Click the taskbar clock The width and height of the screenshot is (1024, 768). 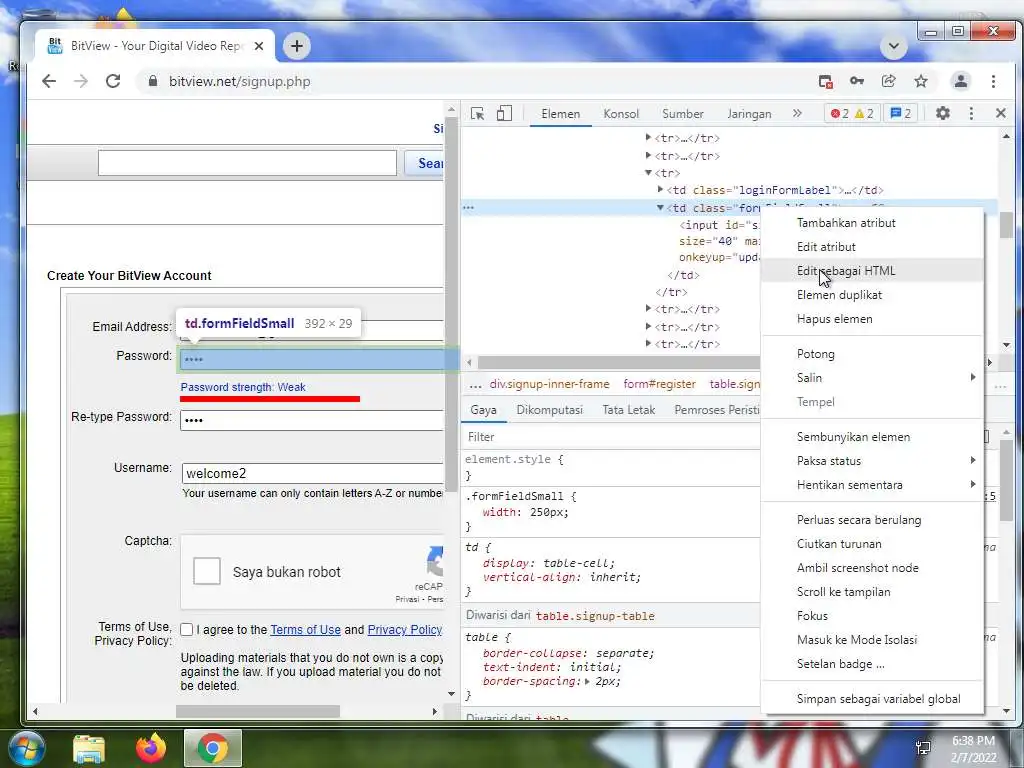(973, 749)
